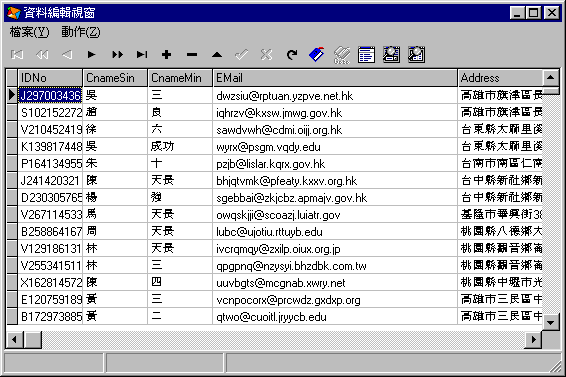The height and width of the screenshot is (377, 566).
Task: Select email lubc@ujotiu.rttuyb.edu
Action: pyautogui.click(x=335, y=231)
